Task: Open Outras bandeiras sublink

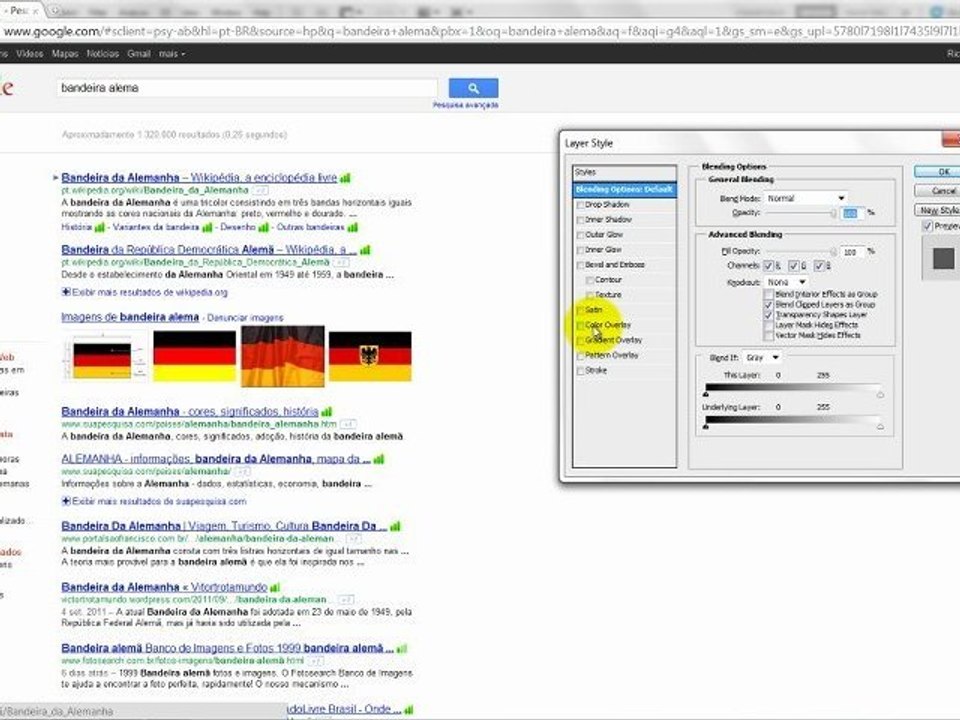Action: 310,227
